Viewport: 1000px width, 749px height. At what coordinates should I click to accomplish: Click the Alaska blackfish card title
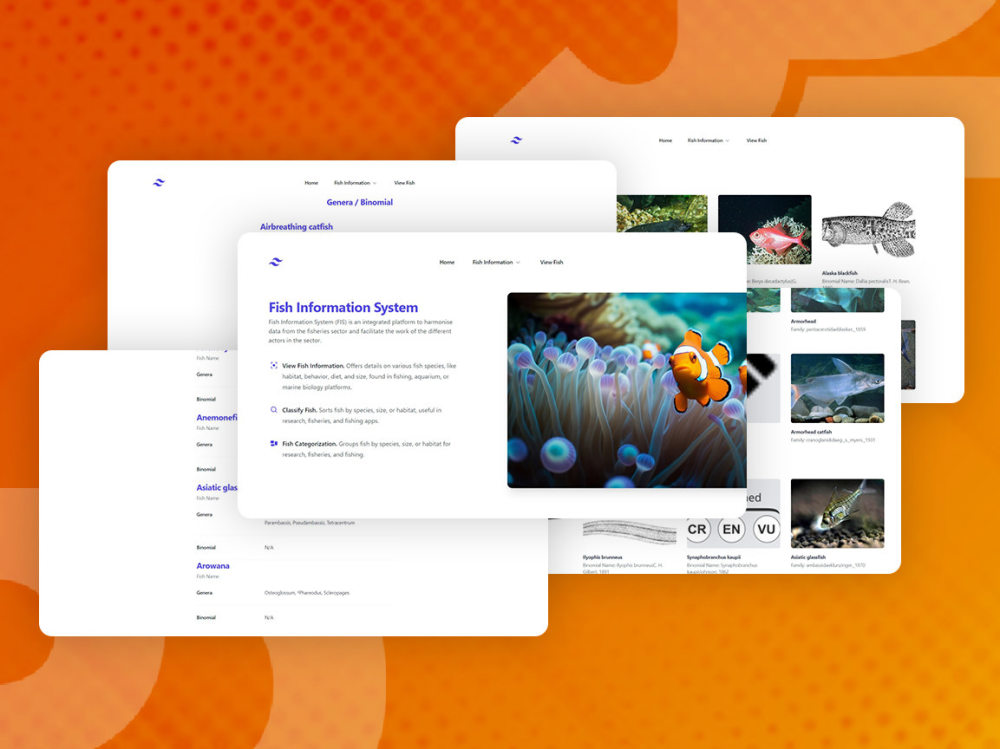coord(839,273)
